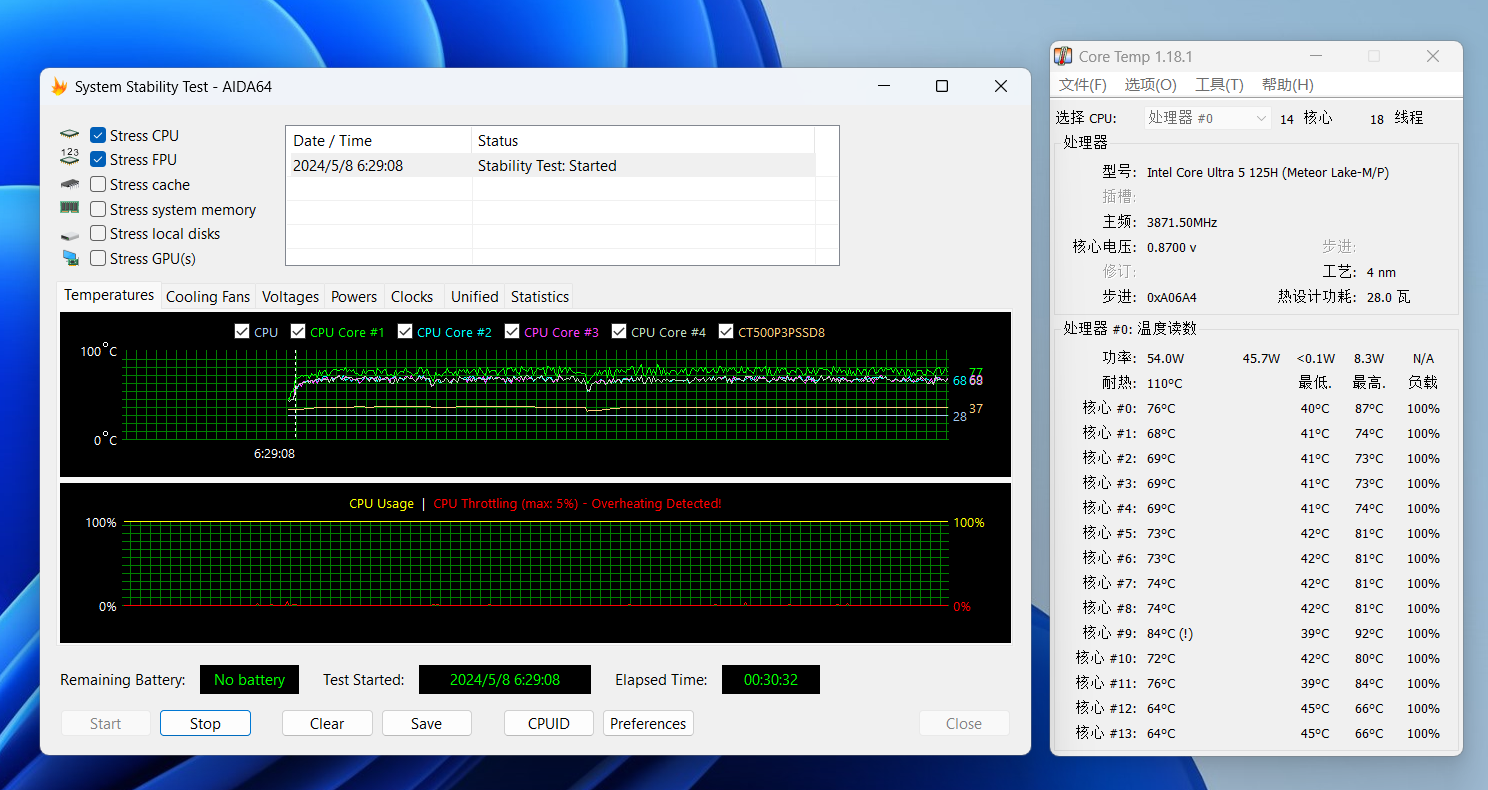Image resolution: width=1488 pixels, height=790 pixels.
Task: Click the CPU Usage graph label
Action: click(x=381, y=503)
